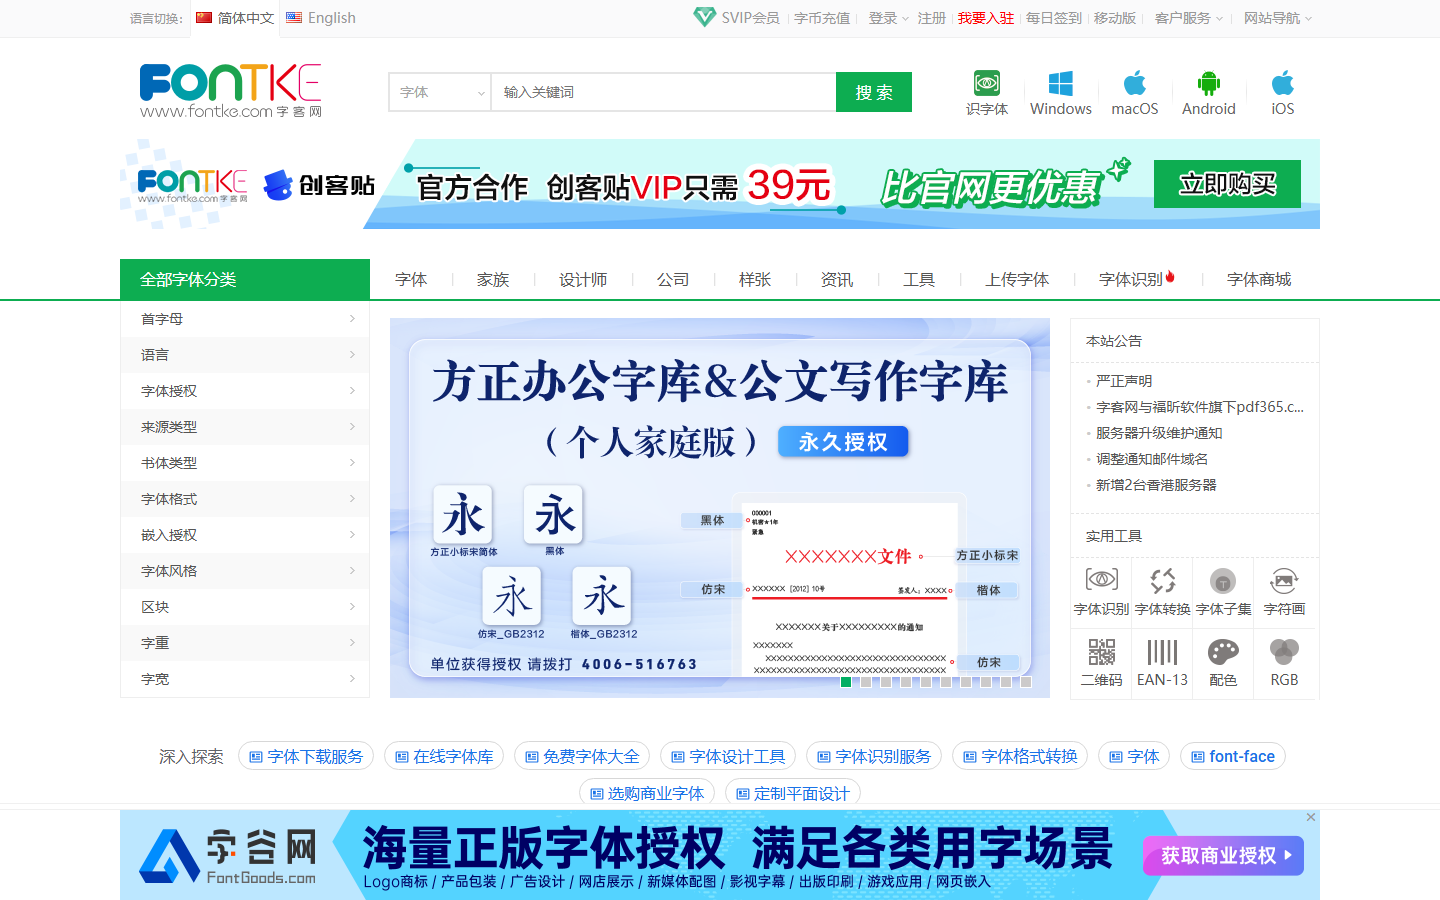Click the 我要入驻 link
Viewport: 1440px width, 900px height.
click(986, 18)
